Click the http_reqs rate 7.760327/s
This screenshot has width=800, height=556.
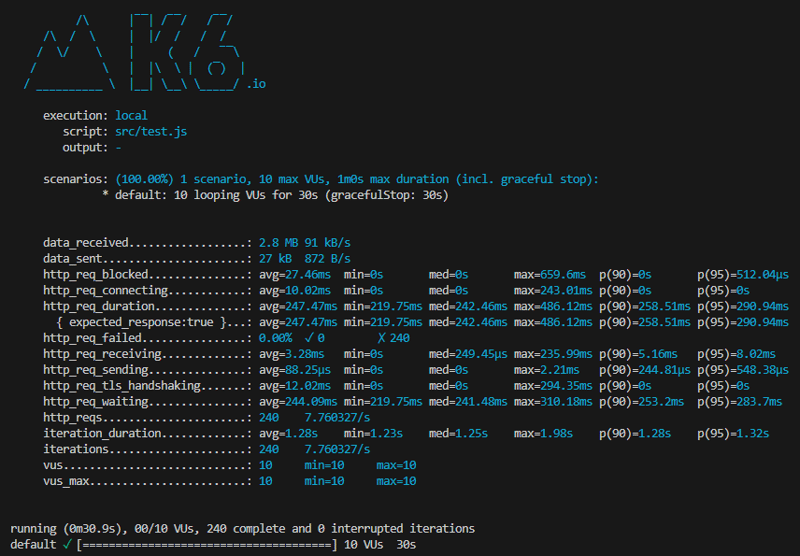pyautogui.click(x=337, y=417)
